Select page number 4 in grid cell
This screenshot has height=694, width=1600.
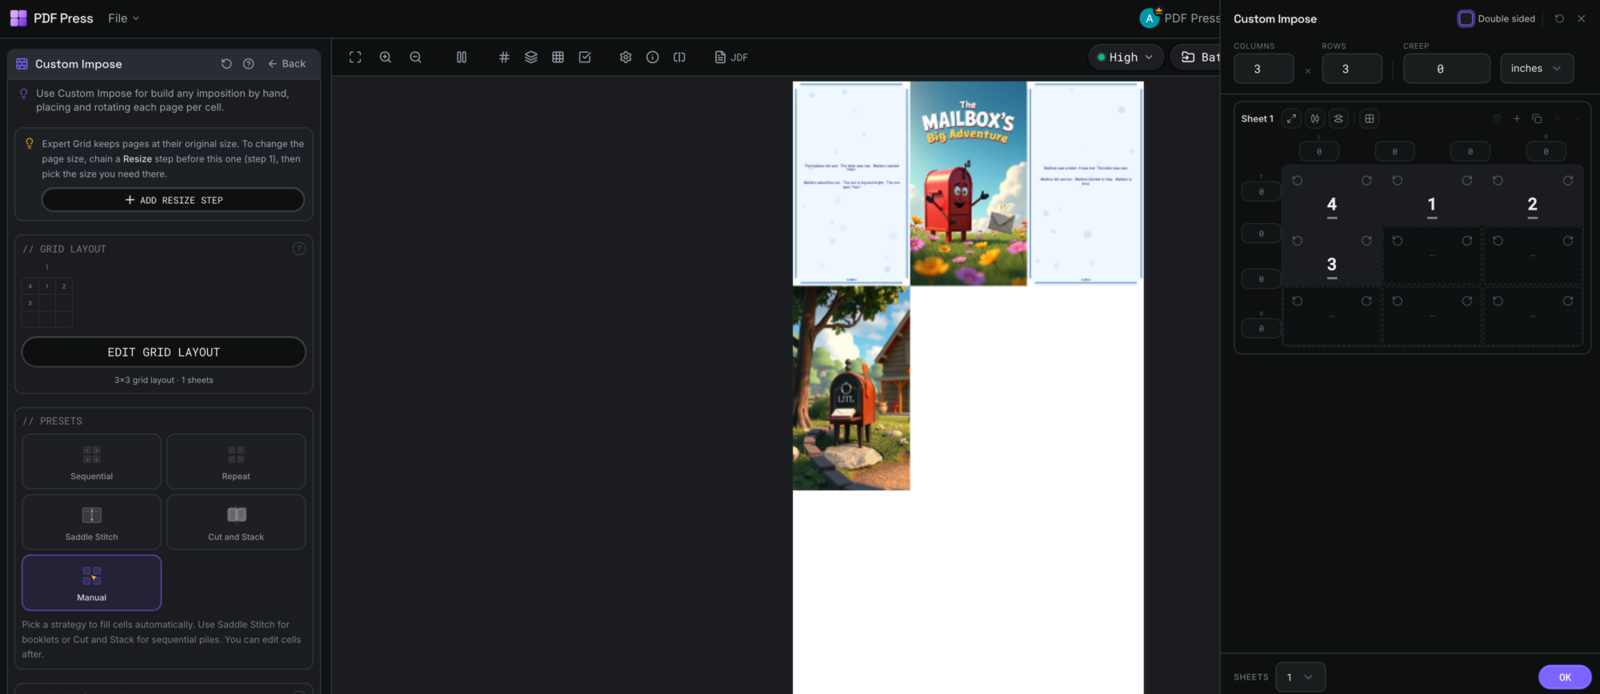[1331, 205]
